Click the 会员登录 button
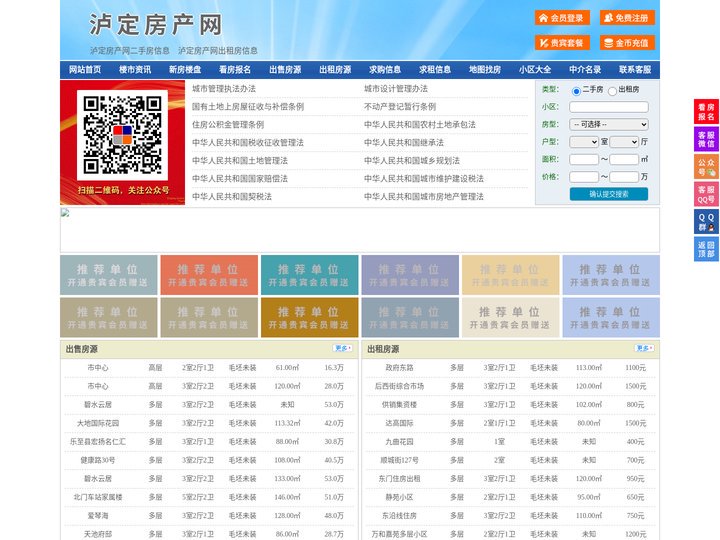The width and height of the screenshot is (720, 540). tap(562, 18)
